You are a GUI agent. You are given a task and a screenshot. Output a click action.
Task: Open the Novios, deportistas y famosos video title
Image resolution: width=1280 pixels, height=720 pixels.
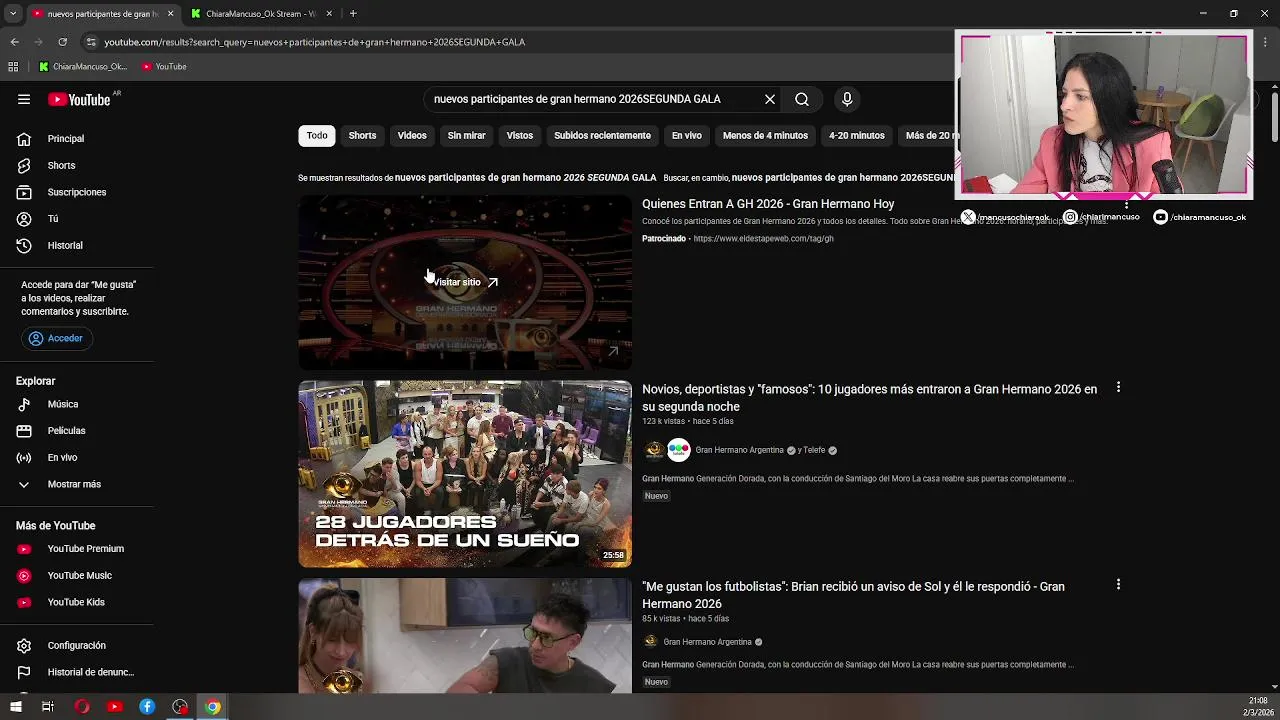point(869,398)
